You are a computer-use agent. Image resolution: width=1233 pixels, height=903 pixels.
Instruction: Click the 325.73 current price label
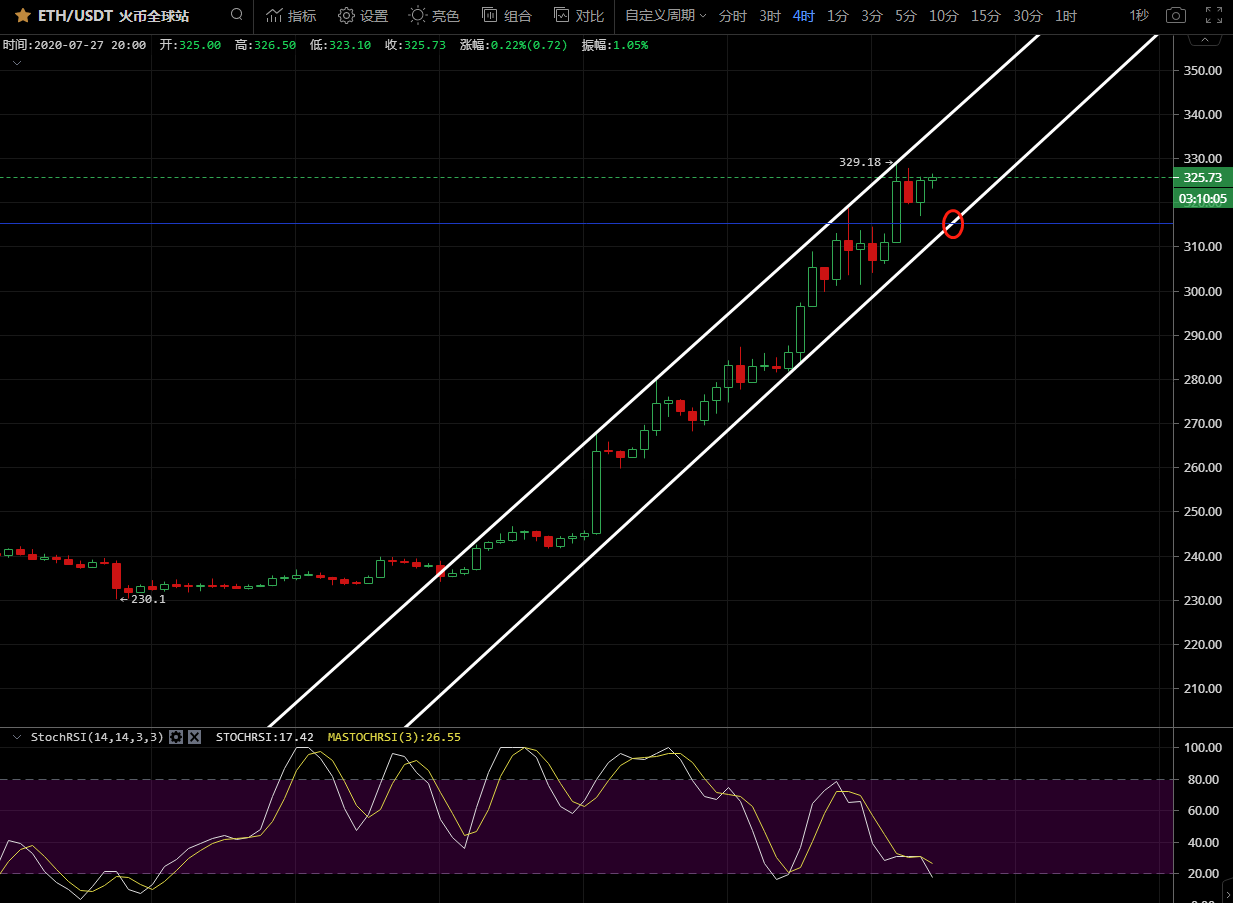pyautogui.click(x=1202, y=178)
